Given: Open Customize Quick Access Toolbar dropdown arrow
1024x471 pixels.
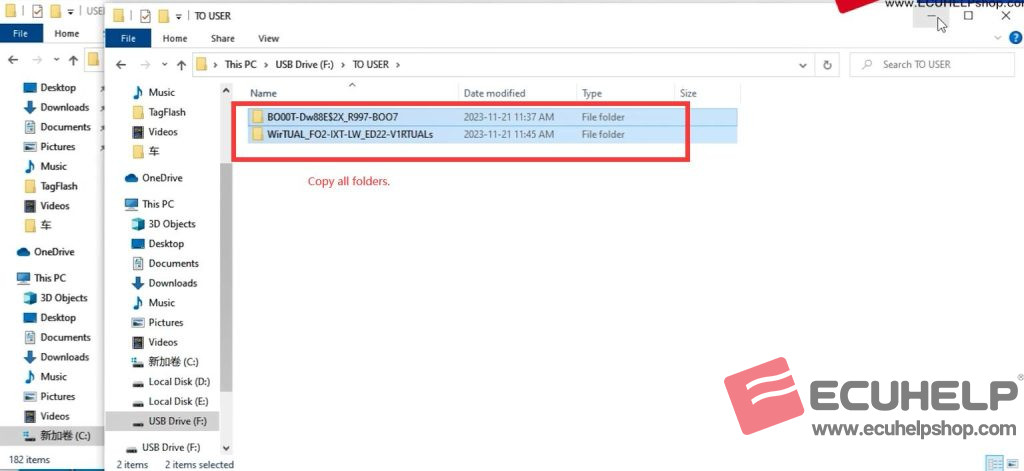Looking at the screenshot, I should point(178,16).
